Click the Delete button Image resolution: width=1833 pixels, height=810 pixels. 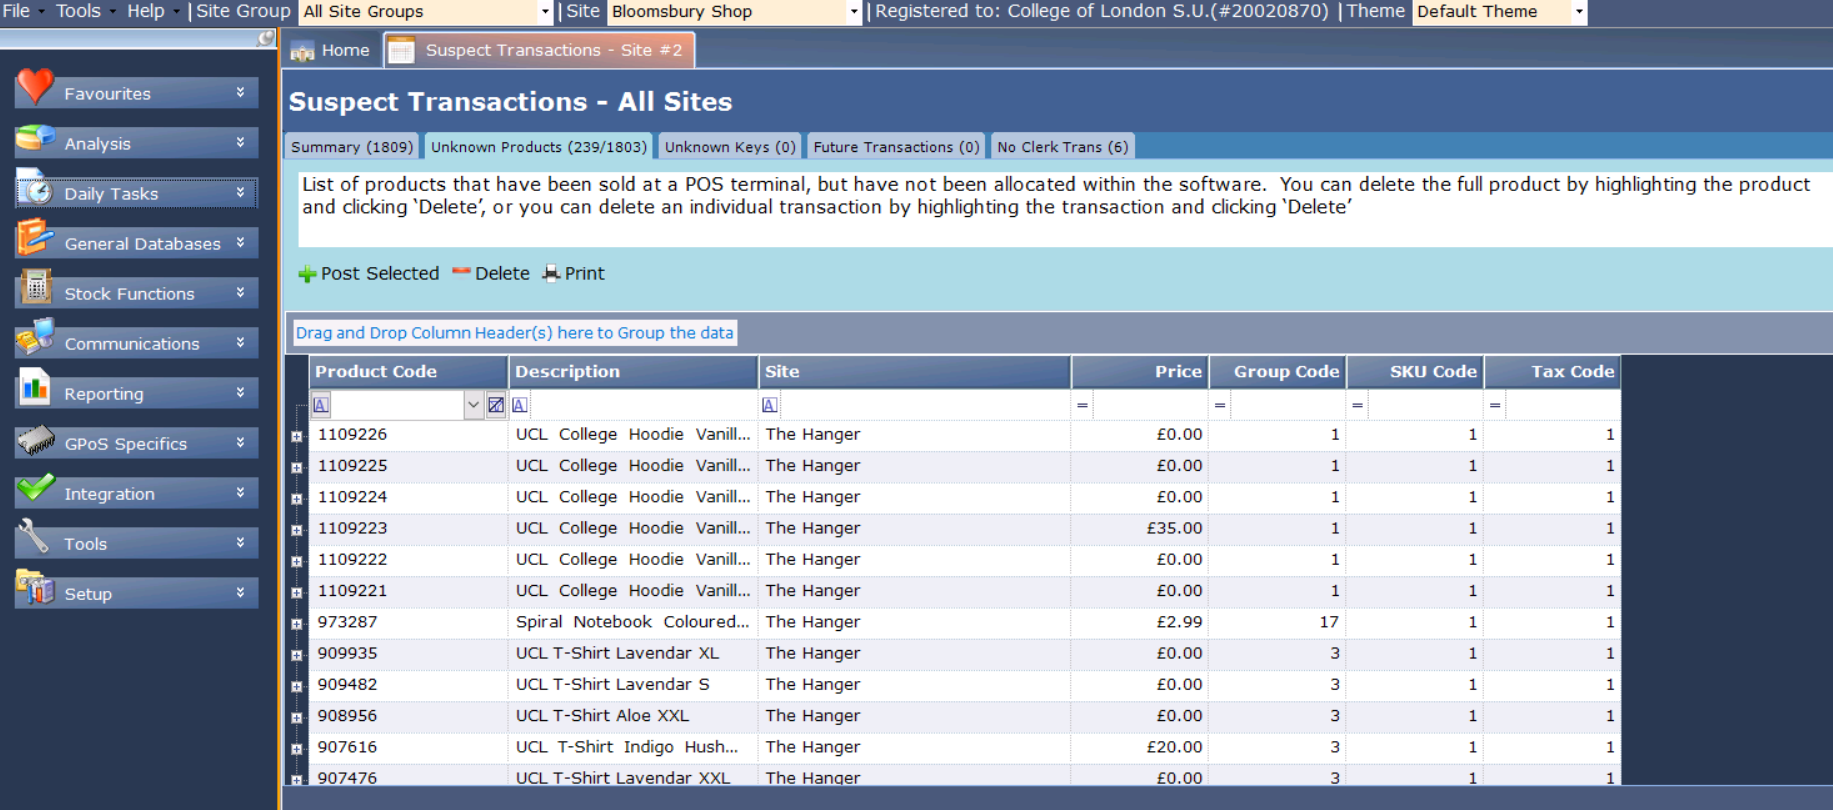[x=491, y=274]
